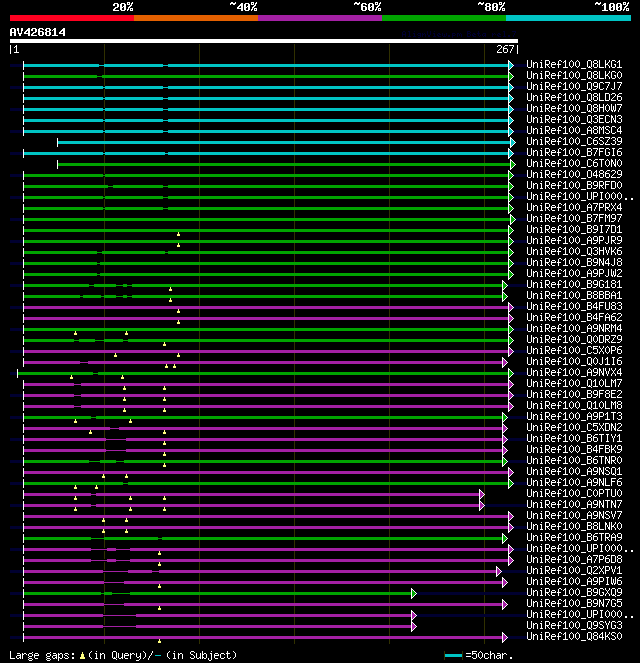Select the UniRef100_B6TRA9 label
The height and width of the screenshot is (663, 640).
point(574,537)
